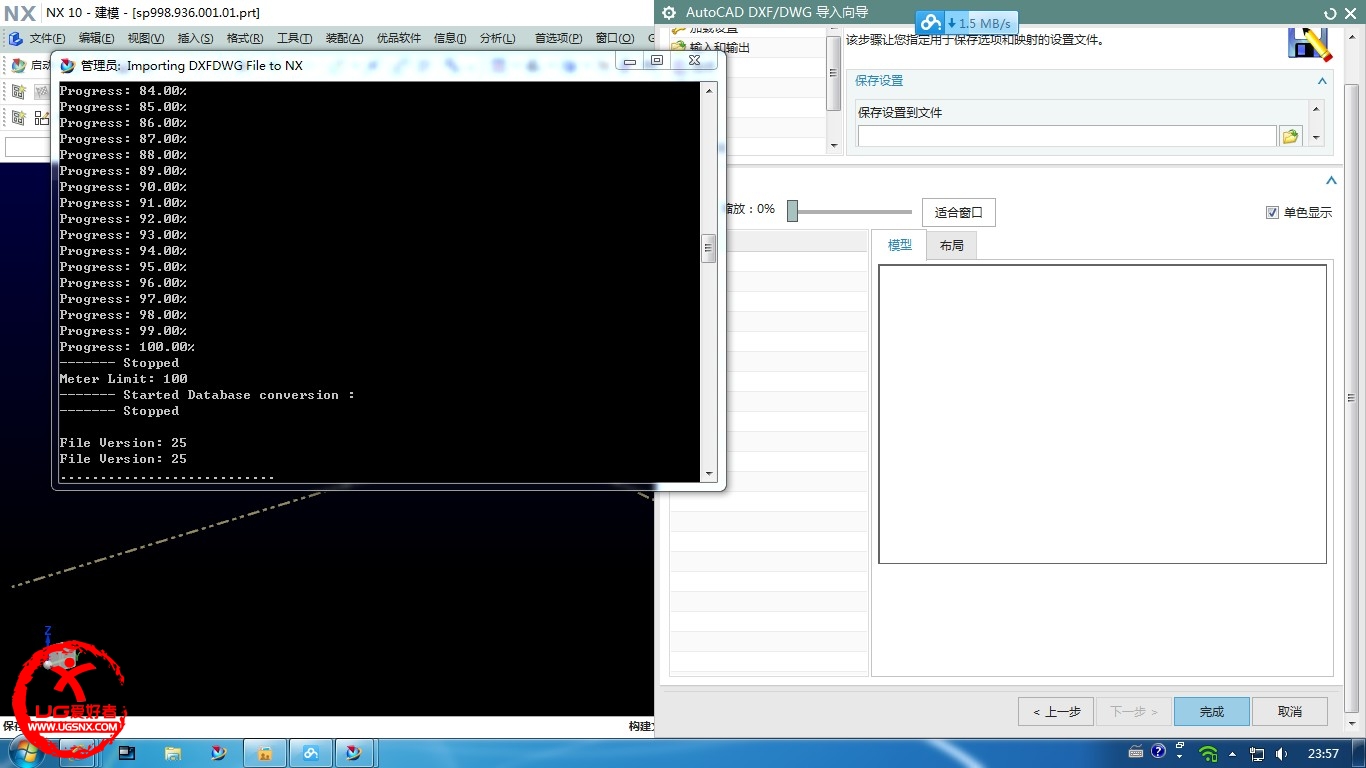Open the 信息(I) menu
This screenshot has height=768, width=1366.
(x=450, y=38)
